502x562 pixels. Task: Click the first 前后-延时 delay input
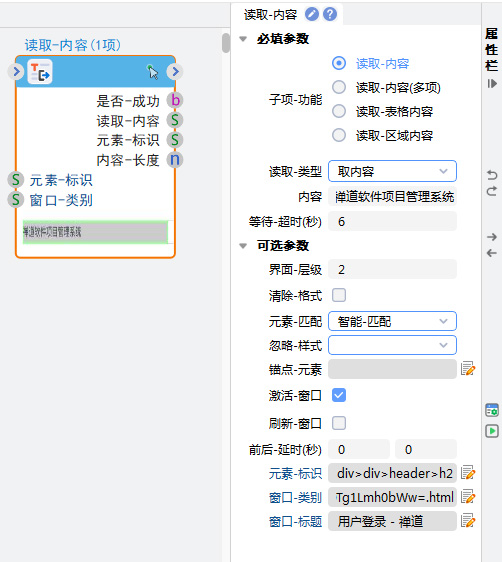(359, 449)
